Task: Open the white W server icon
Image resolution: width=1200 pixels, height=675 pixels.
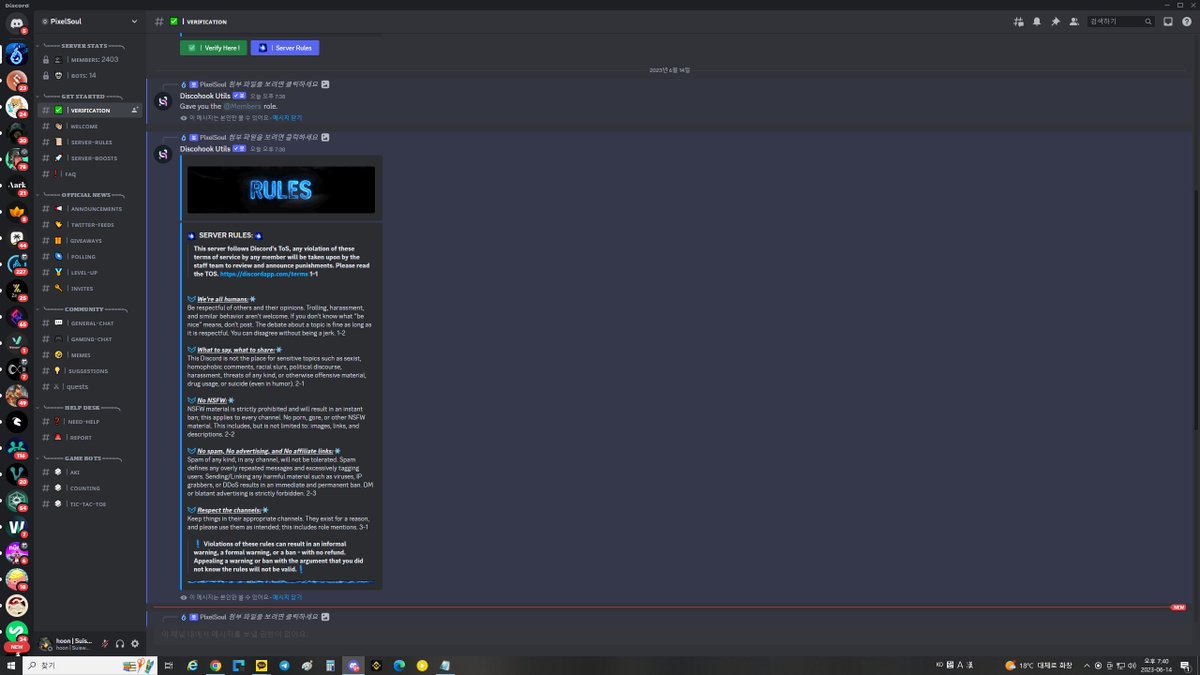Action: (17, 527)
